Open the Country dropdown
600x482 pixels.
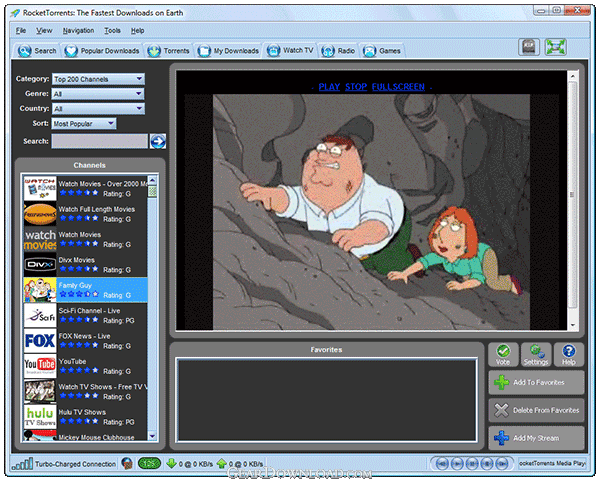pyautogui.click(x=98, y=109)
